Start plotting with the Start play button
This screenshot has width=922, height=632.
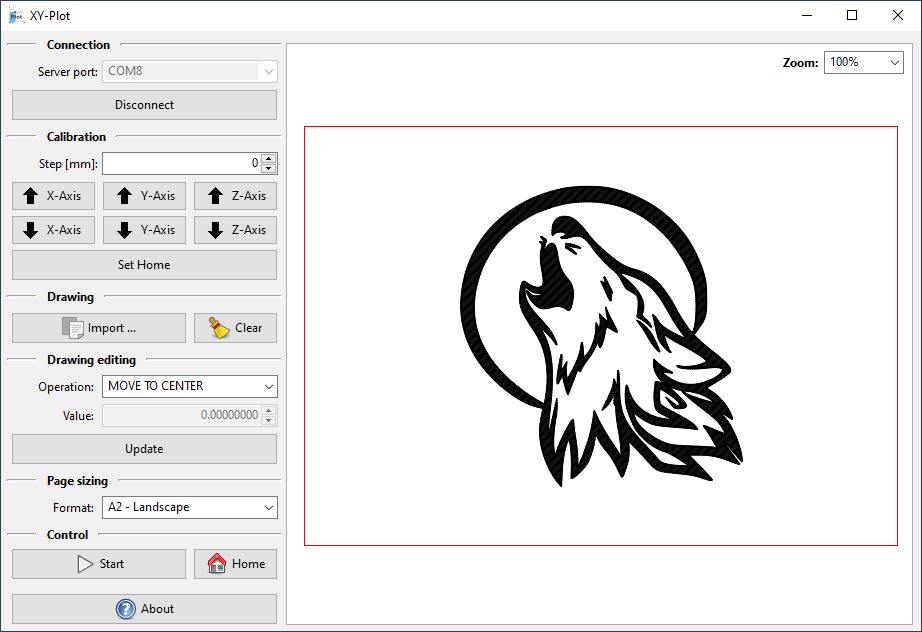(99, 564)
